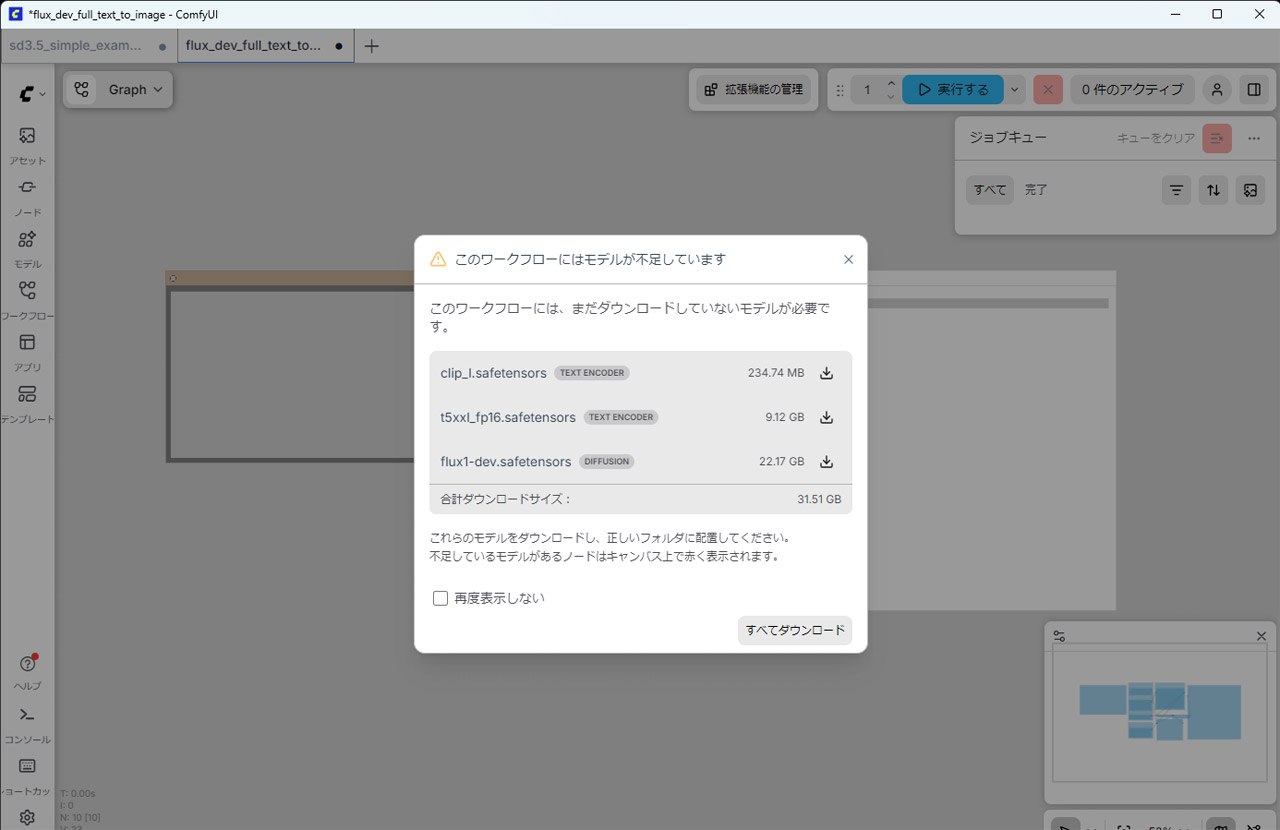Increase the batch count with up arrow
Image resolution: width=1280 pixels, height=830 pixels.
pyautogui.click(x=891, y=82)
